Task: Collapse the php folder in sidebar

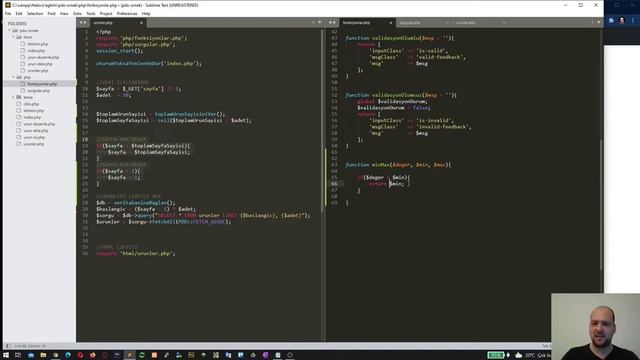Action: (13, 77)
